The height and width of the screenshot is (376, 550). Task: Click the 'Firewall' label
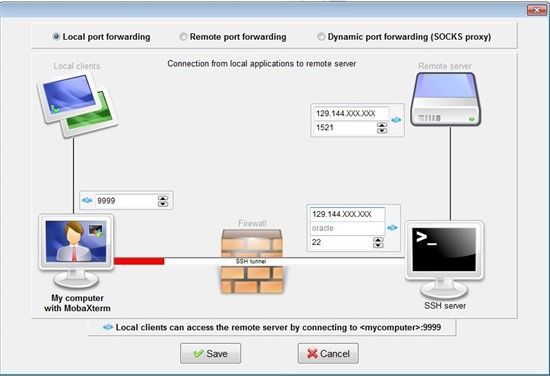point(252,223)
